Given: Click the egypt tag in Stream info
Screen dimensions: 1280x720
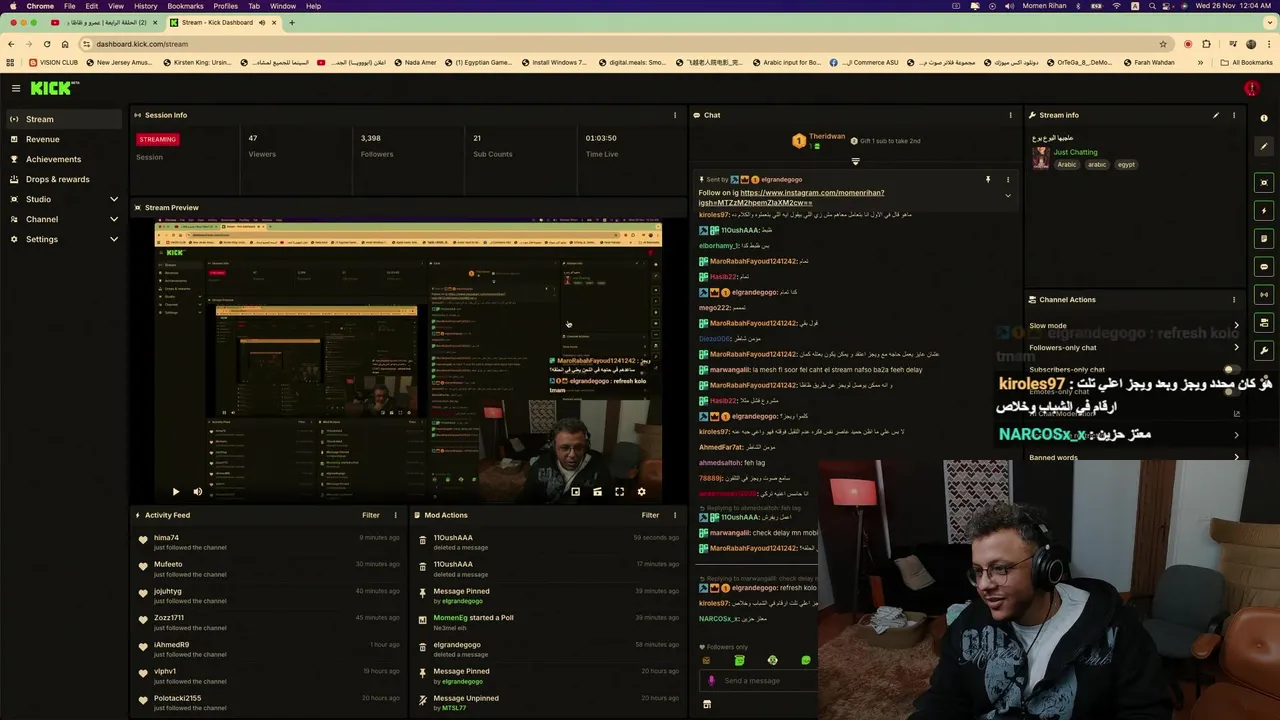Looking at the screenshot, I should [x=1126, y=165].
